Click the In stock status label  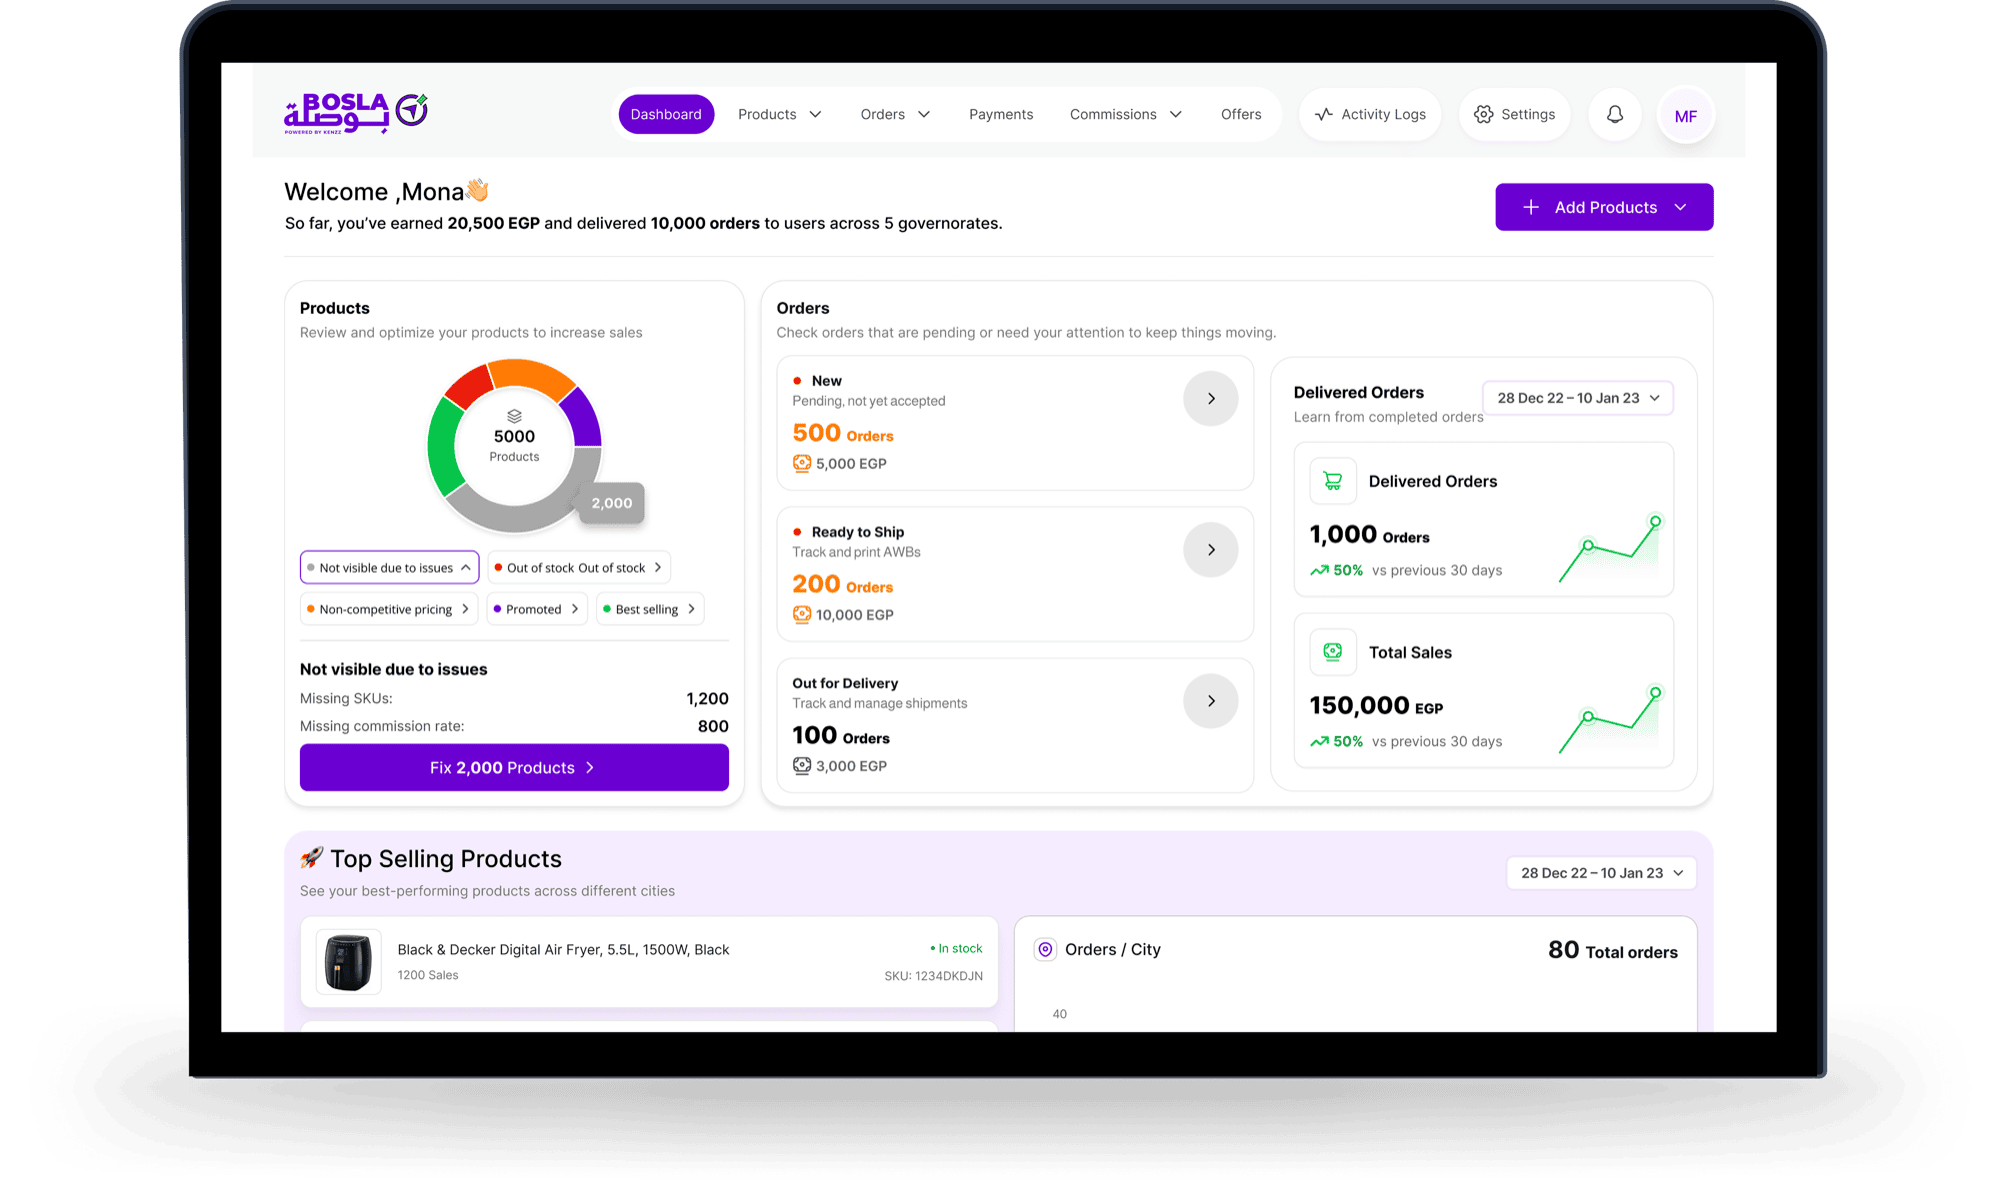(956, 948)
